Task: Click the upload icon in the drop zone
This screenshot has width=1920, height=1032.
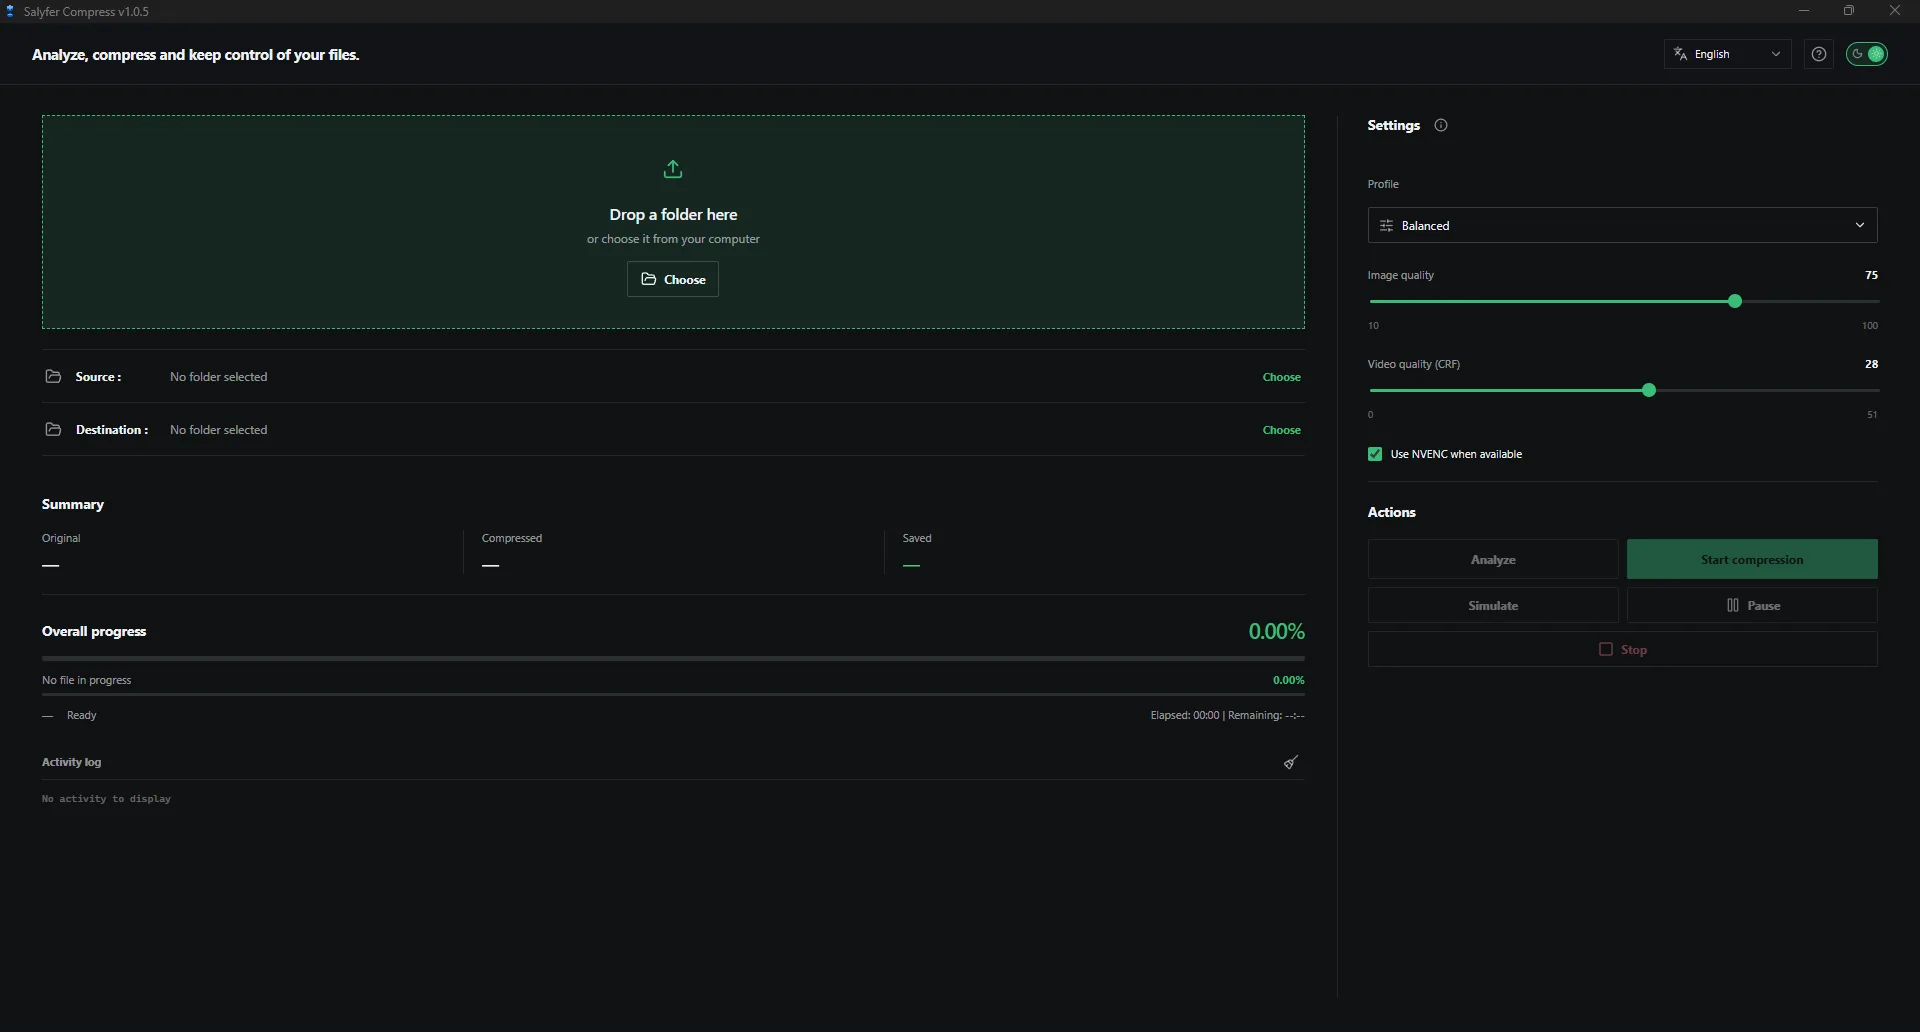Action: click(x=673, y=169)
